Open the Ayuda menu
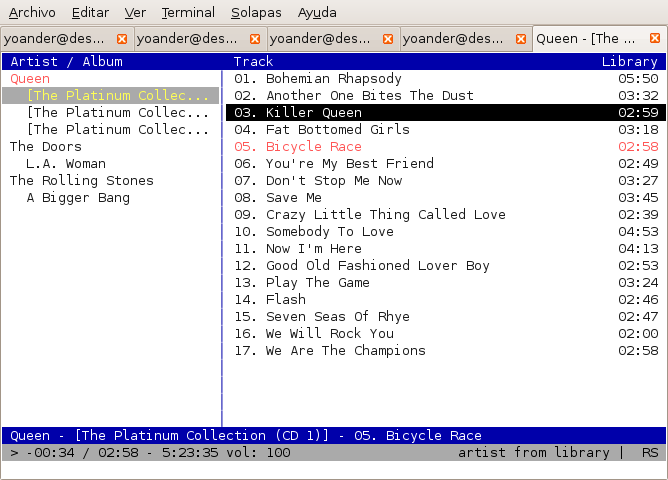 317,13
